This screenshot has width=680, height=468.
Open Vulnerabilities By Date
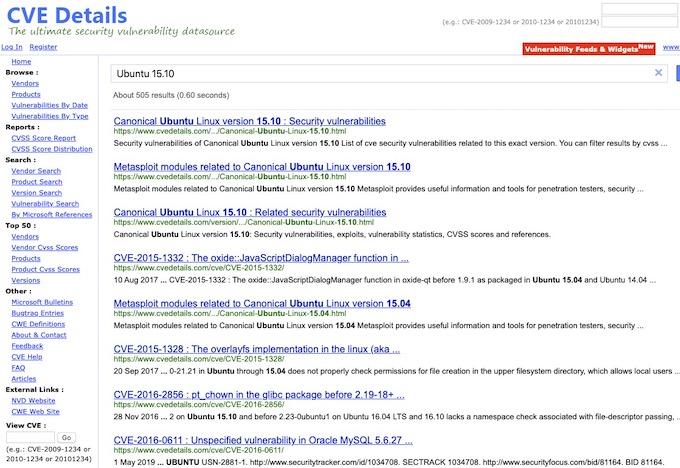pos(49,105)
